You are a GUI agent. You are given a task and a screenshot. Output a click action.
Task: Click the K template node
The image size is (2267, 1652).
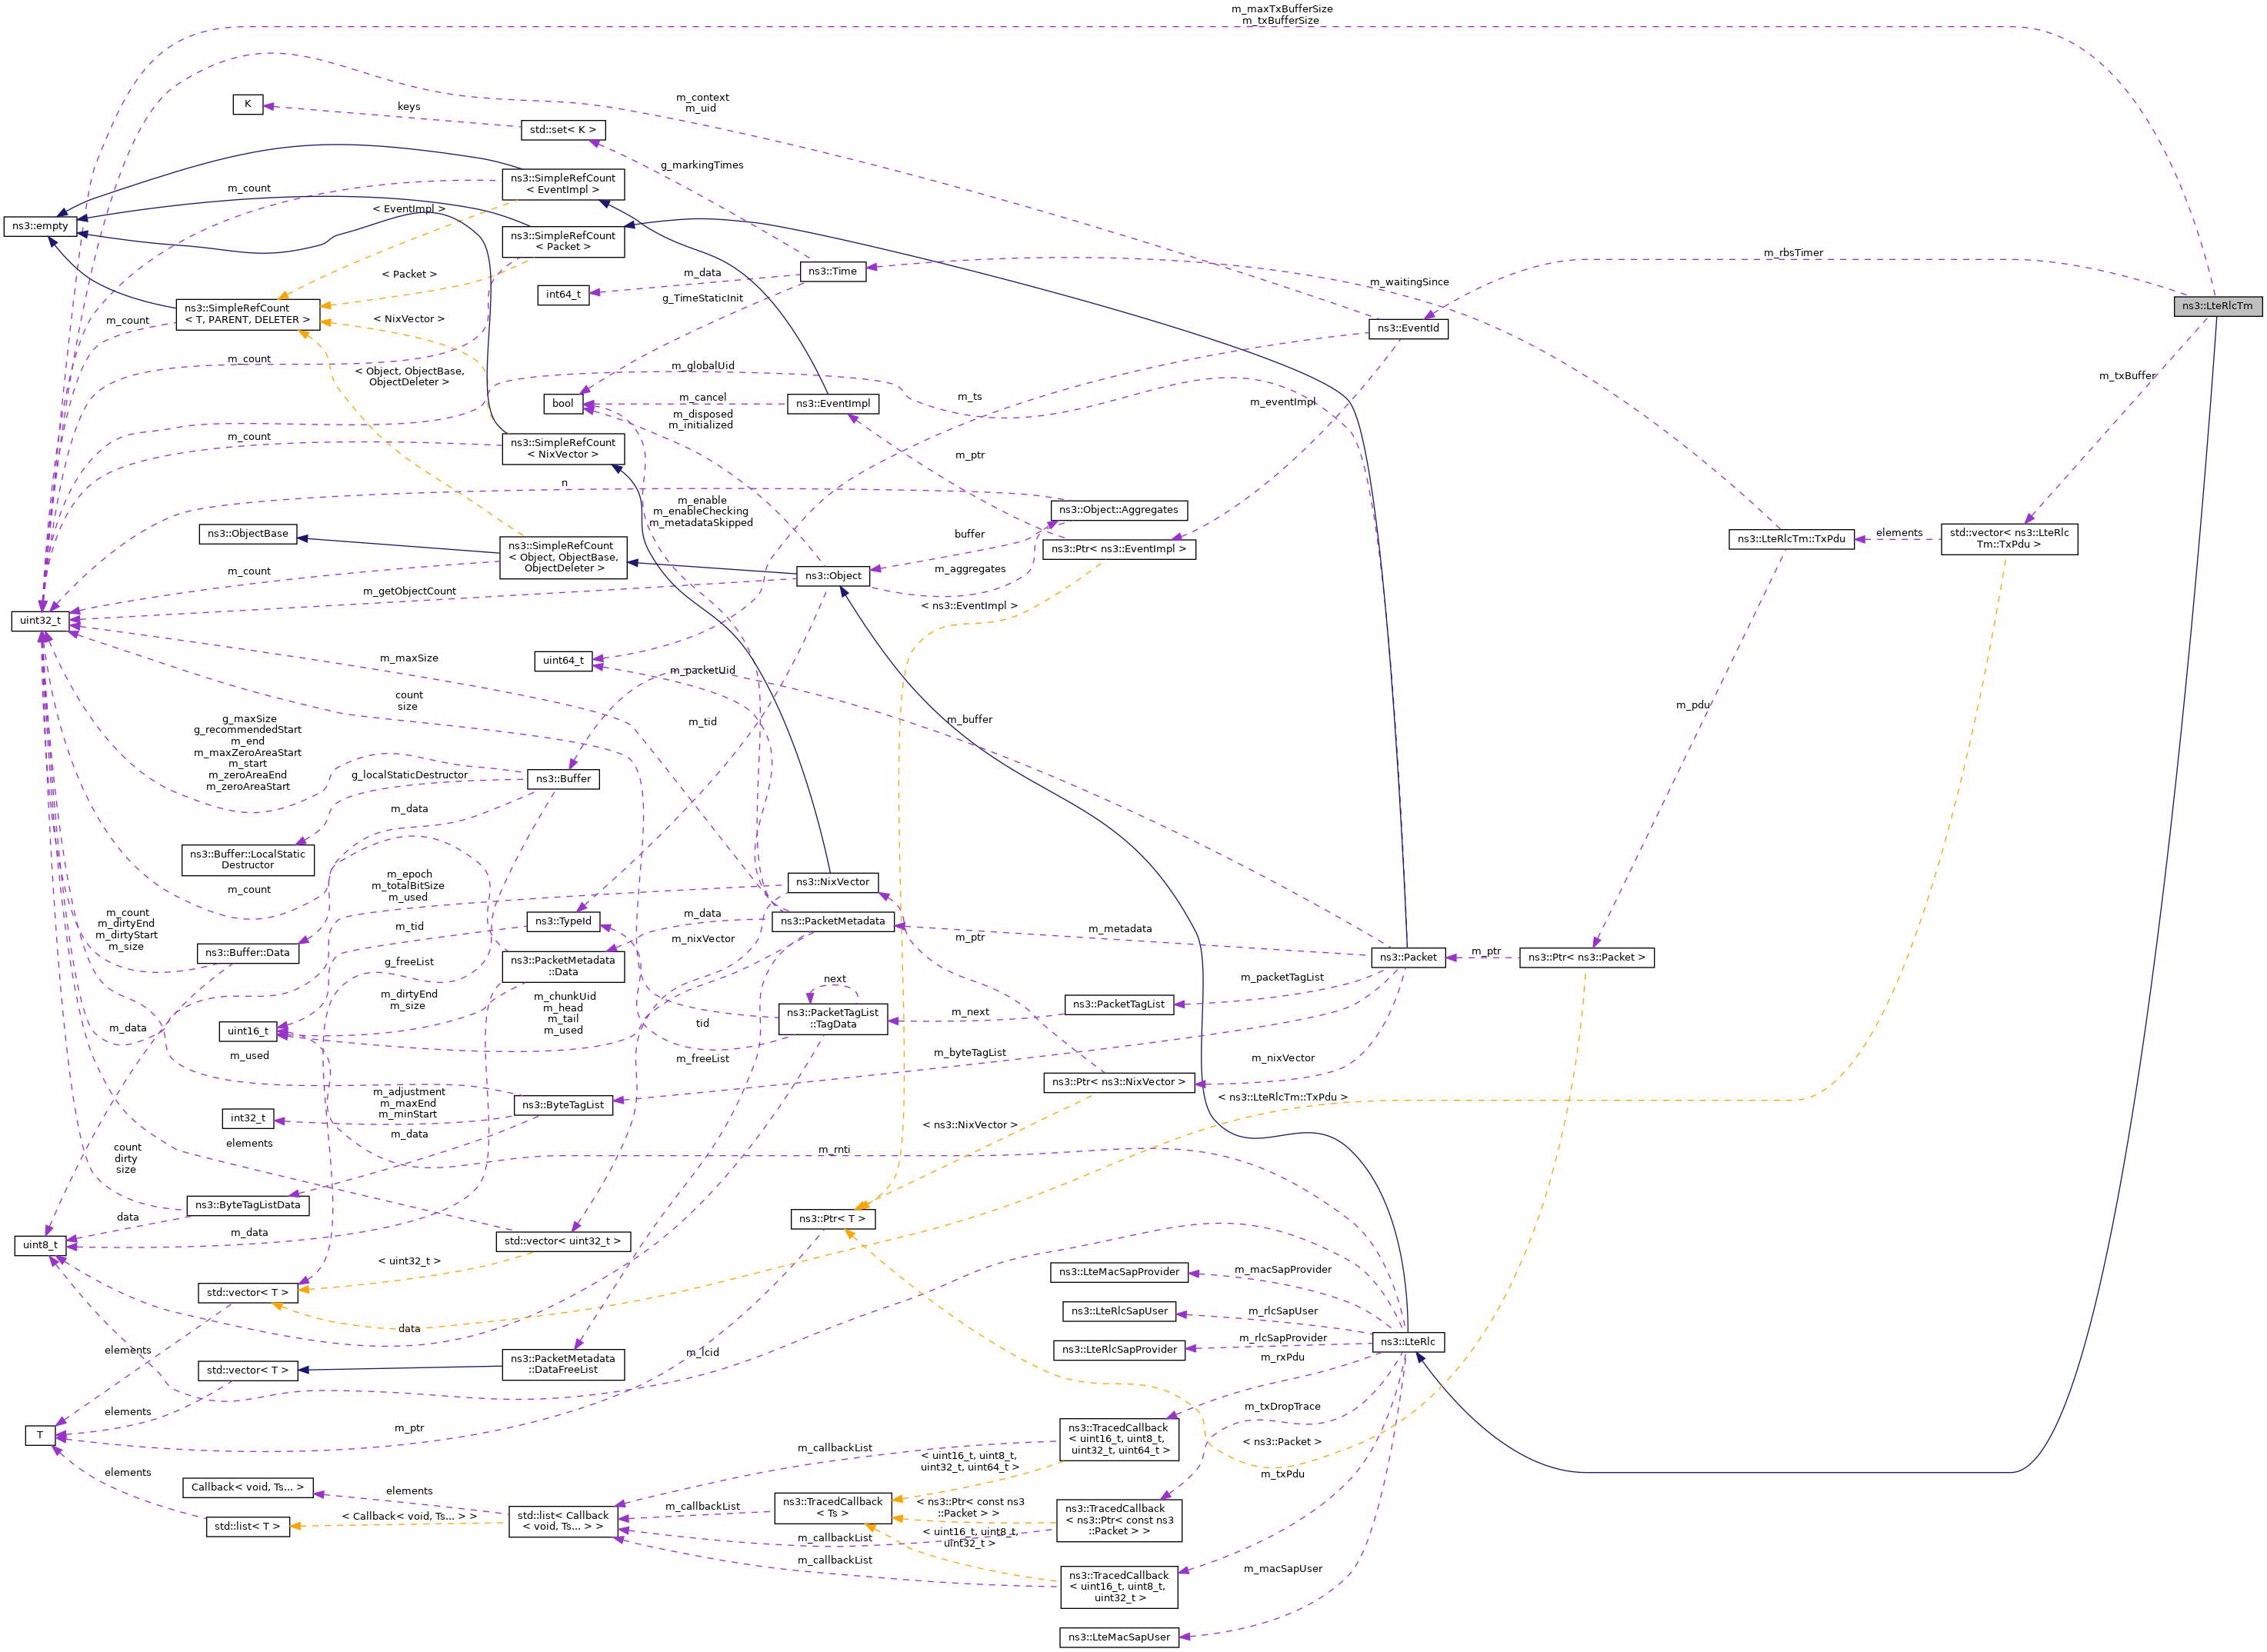(x=248, y=104)
